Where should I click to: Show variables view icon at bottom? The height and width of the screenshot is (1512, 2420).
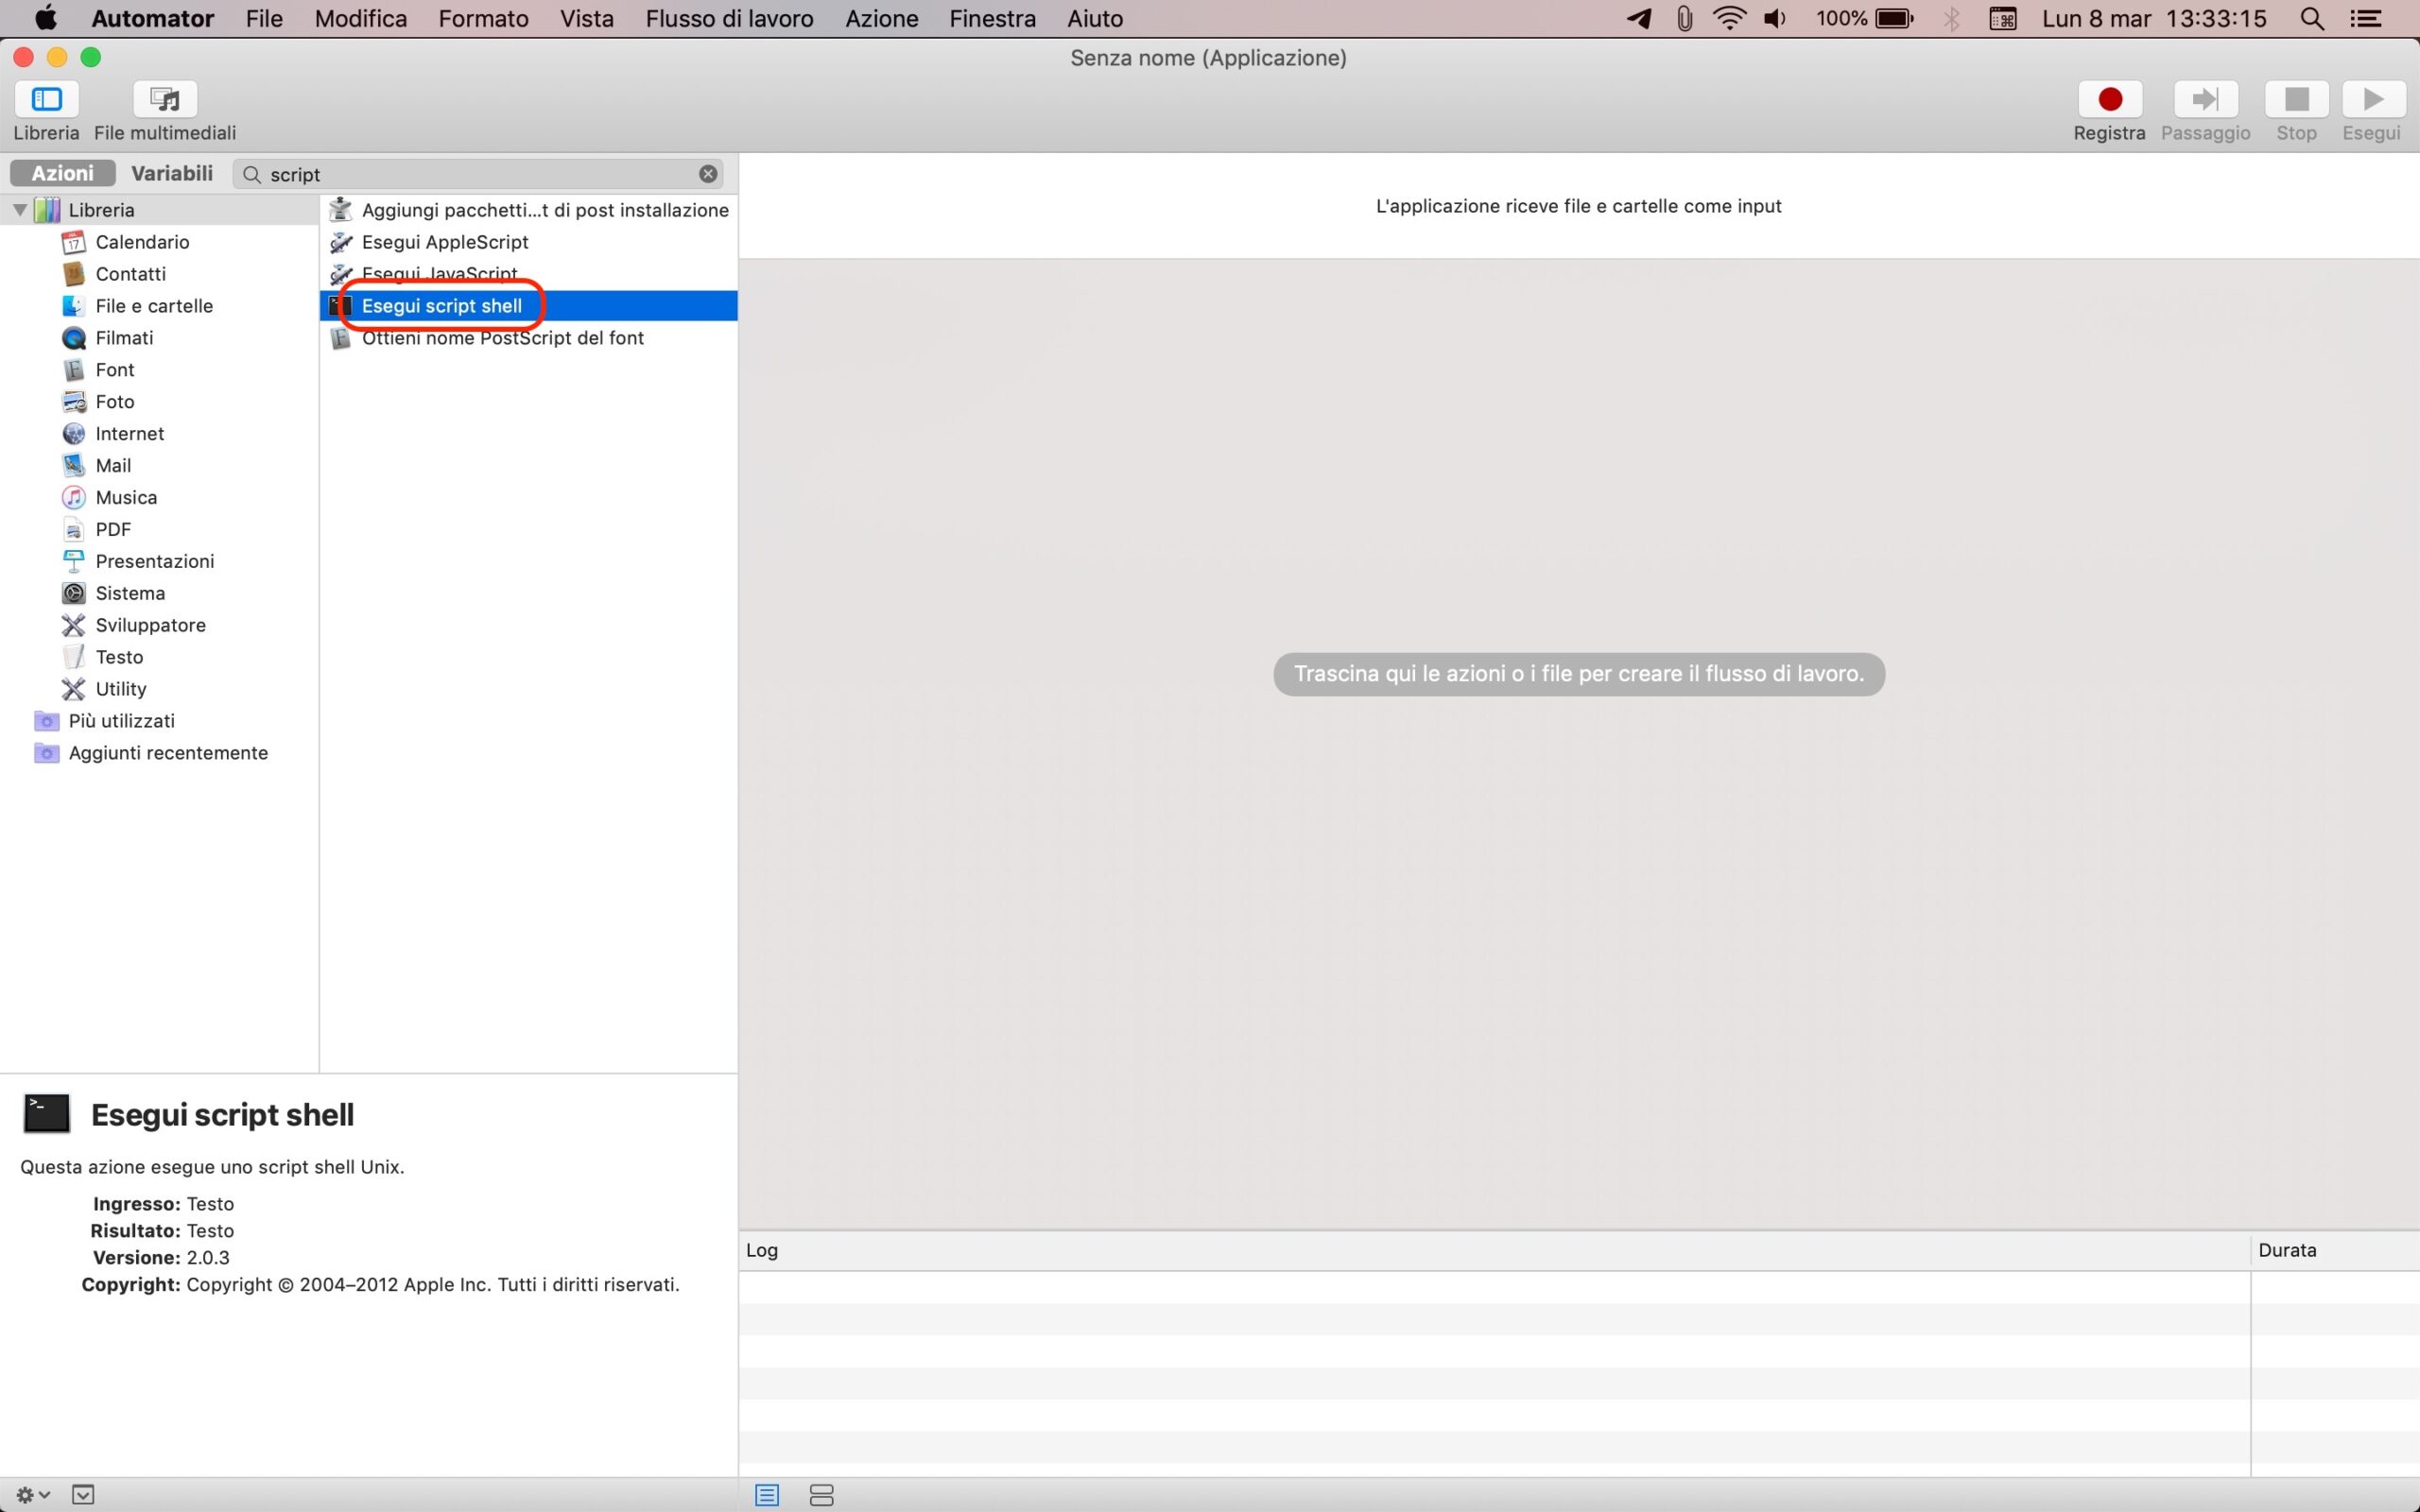click(x=821, y=1495)
